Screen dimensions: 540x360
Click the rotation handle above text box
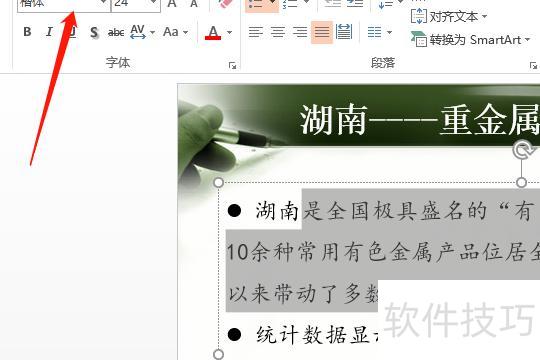tap(522, 151)
